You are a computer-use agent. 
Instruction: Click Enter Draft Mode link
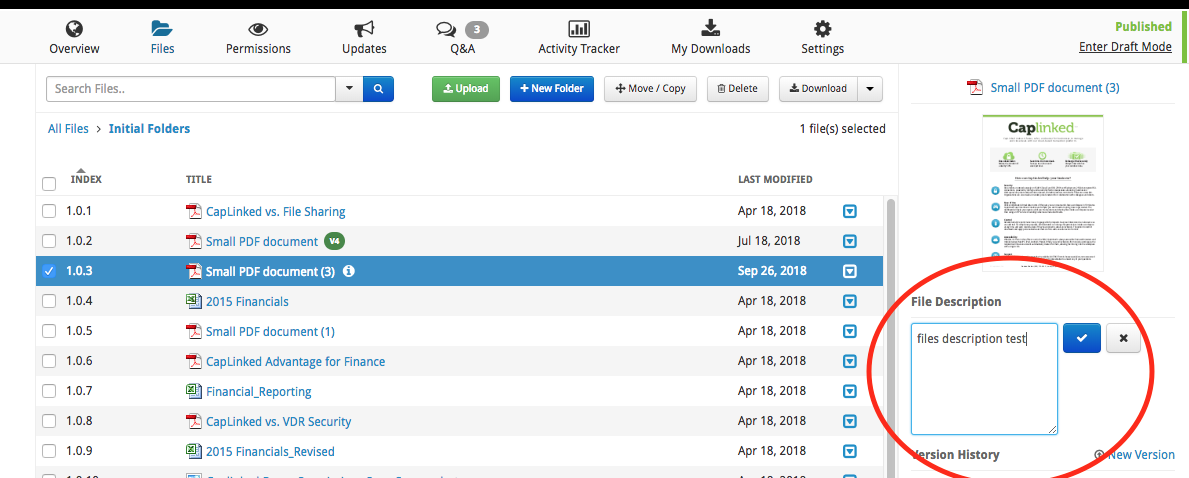1125,47
